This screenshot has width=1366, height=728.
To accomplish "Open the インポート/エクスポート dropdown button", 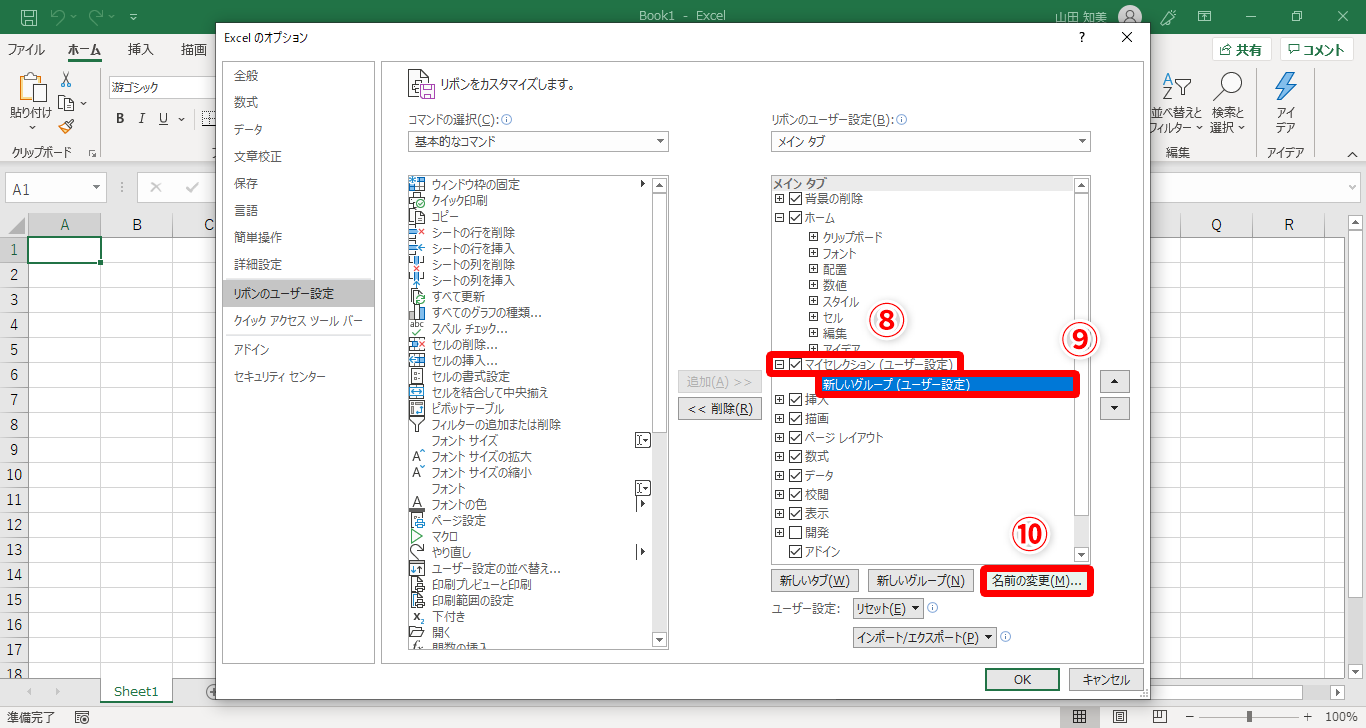I will 925,638.
